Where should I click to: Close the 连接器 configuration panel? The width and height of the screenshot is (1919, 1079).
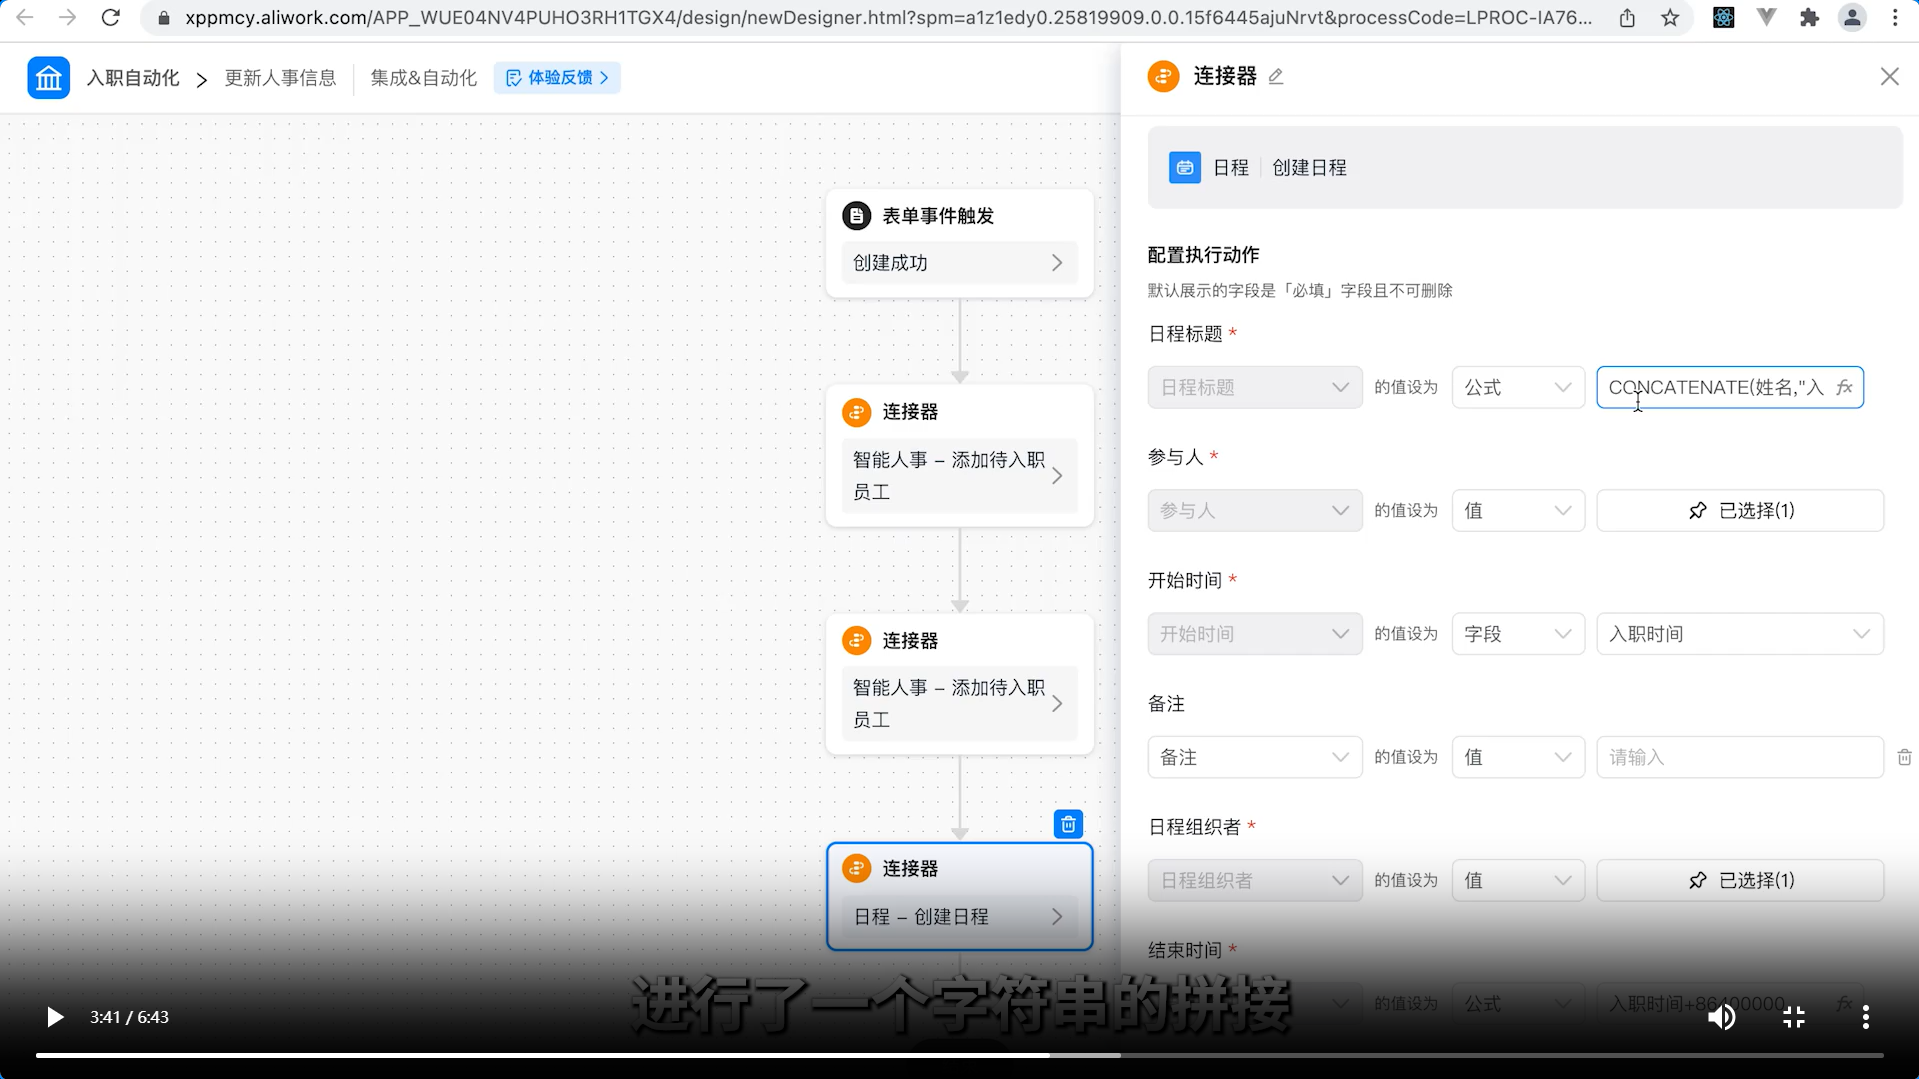pyautogui.click(x=1889, y=77)
